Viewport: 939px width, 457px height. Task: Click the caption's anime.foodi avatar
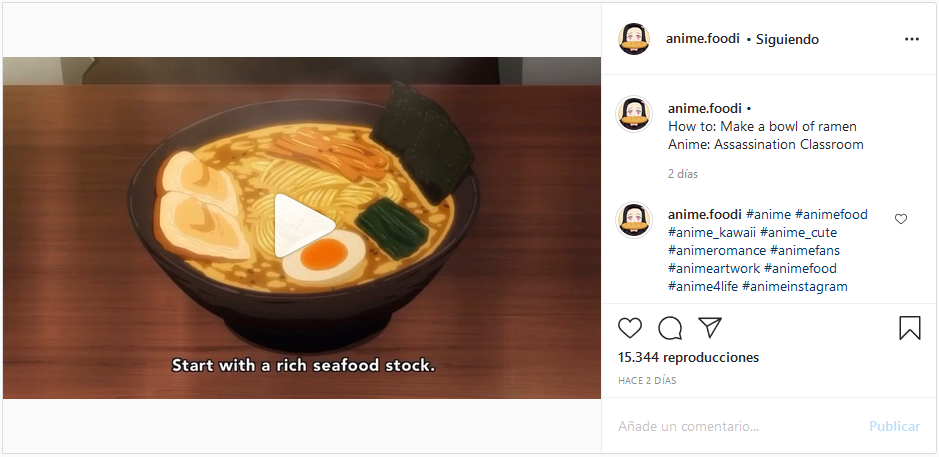[634, 114]
